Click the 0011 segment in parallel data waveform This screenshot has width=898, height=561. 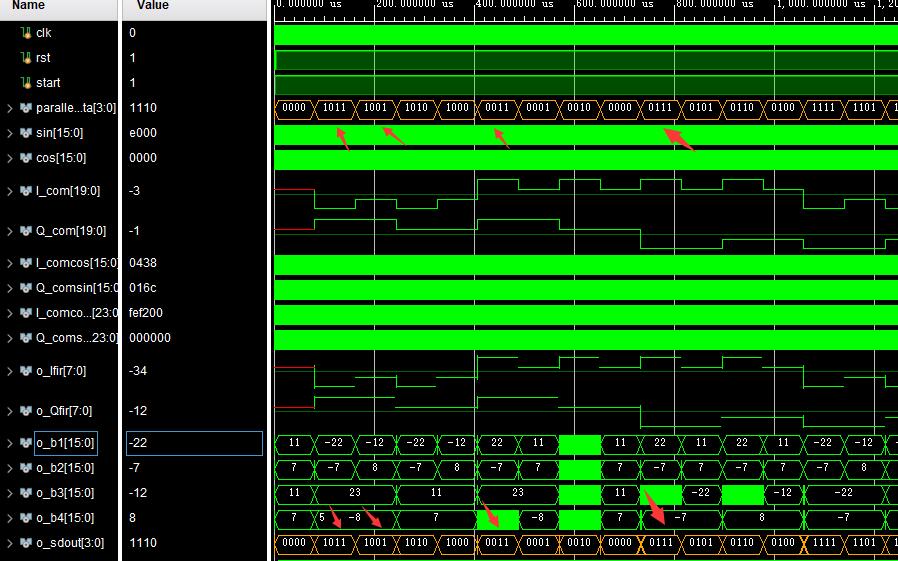[497, 108]
